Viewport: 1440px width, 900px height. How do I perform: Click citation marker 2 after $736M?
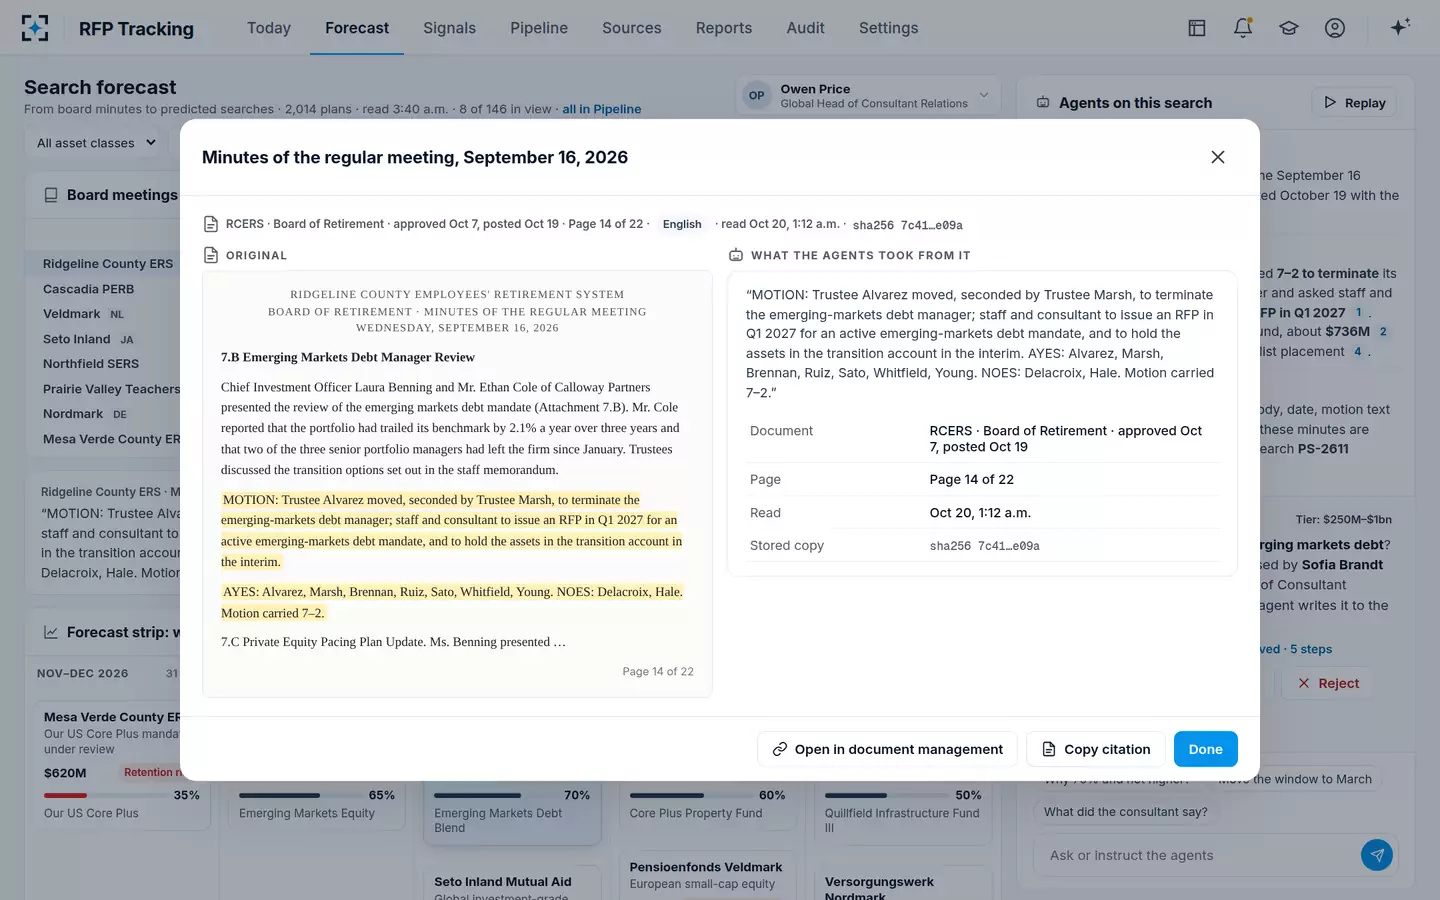coord(1383,332)
